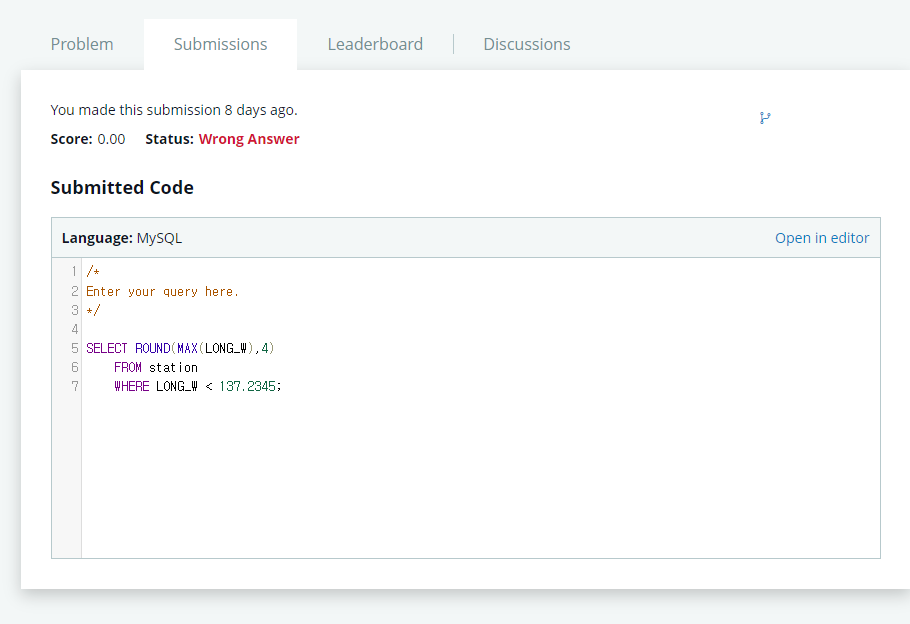
Task: Click the 'FROM station' code line
Action: coord(156,367)
